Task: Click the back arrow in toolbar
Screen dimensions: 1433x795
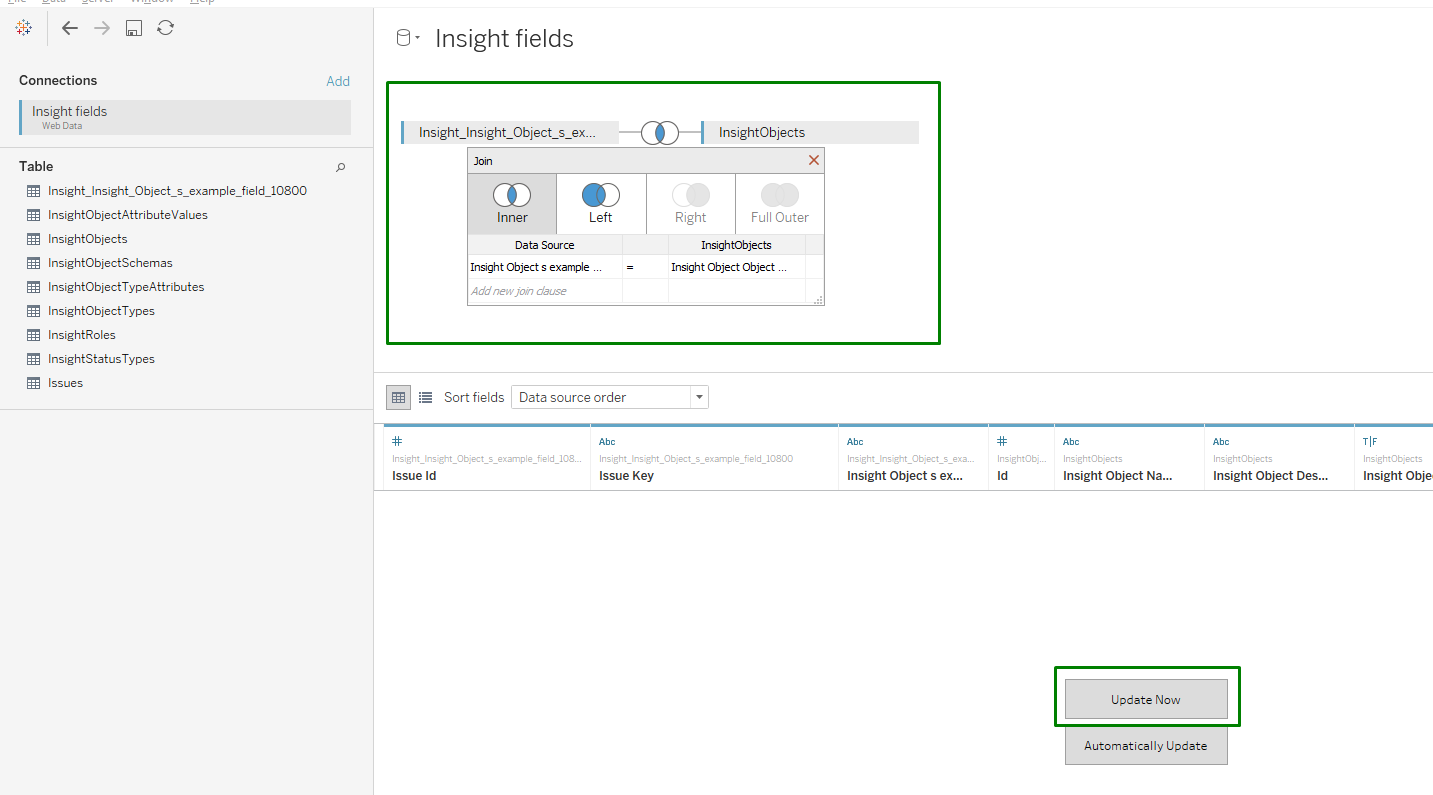Action: (x=70, y=28)
